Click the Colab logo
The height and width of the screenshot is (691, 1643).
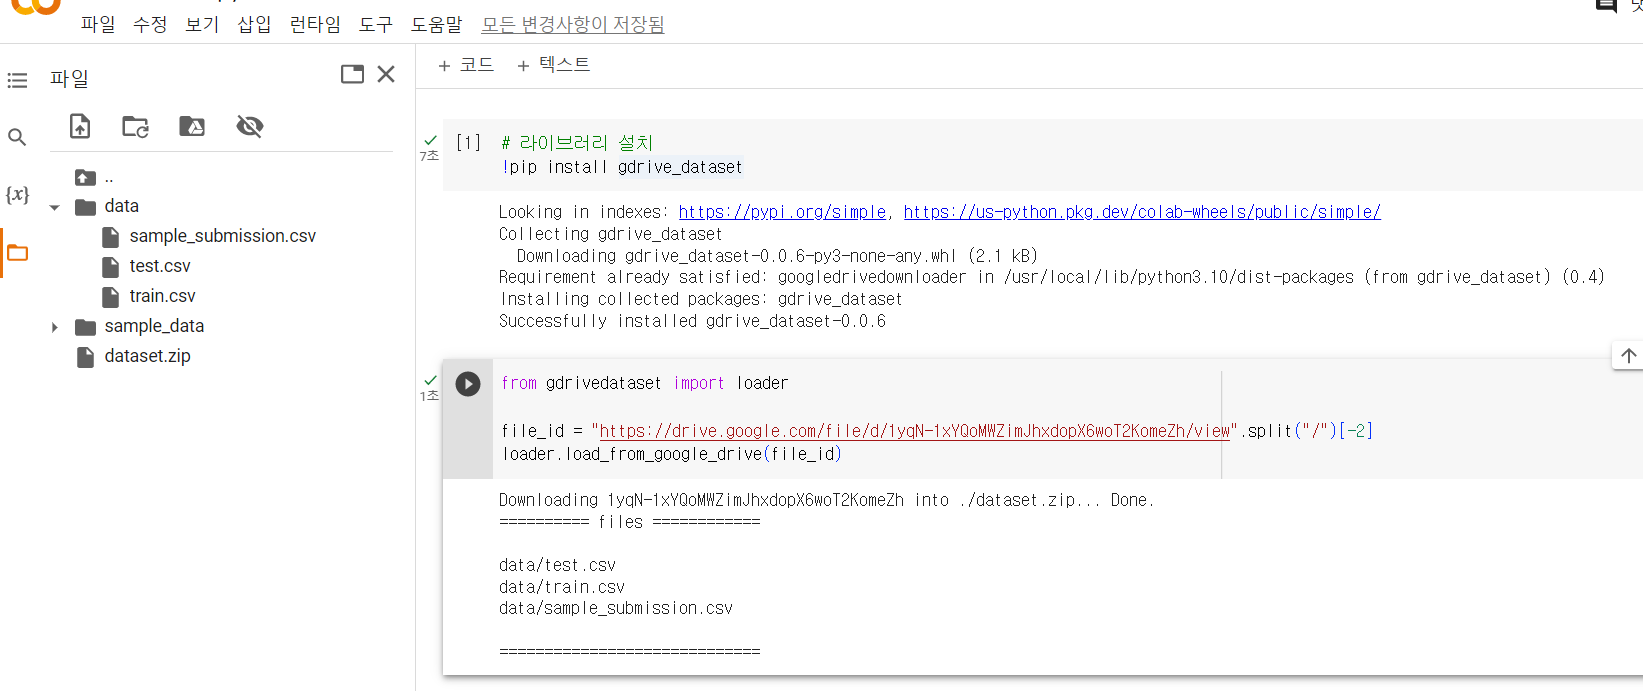(x=36, y=6)
